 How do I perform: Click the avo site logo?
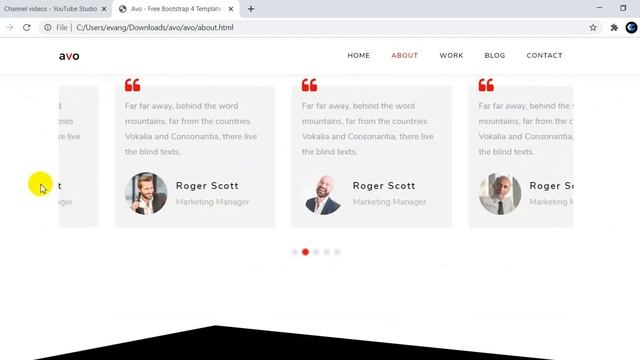coord(69,56)
